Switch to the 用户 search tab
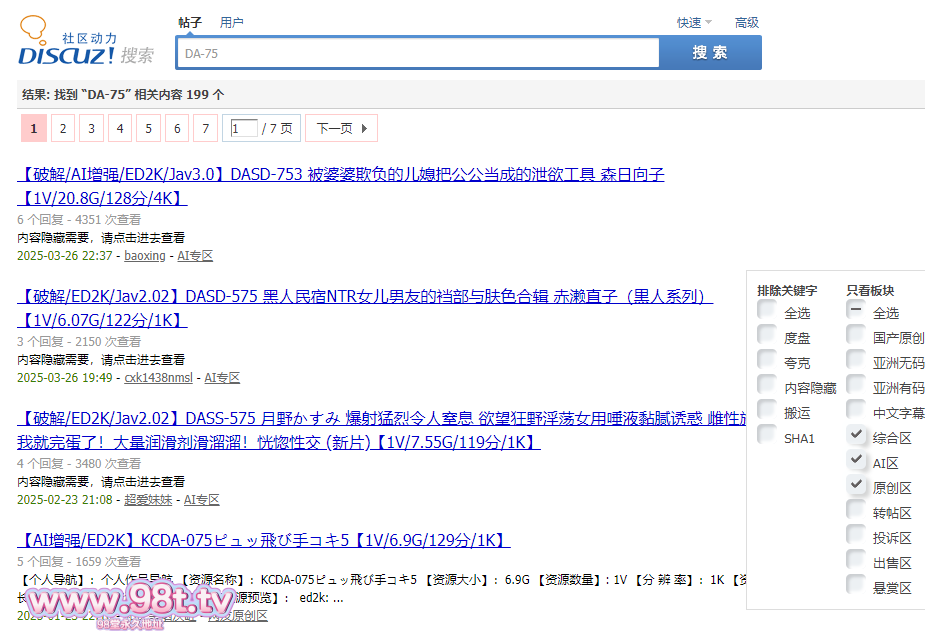Screen dimensions: 925x639 coord(231,22)
